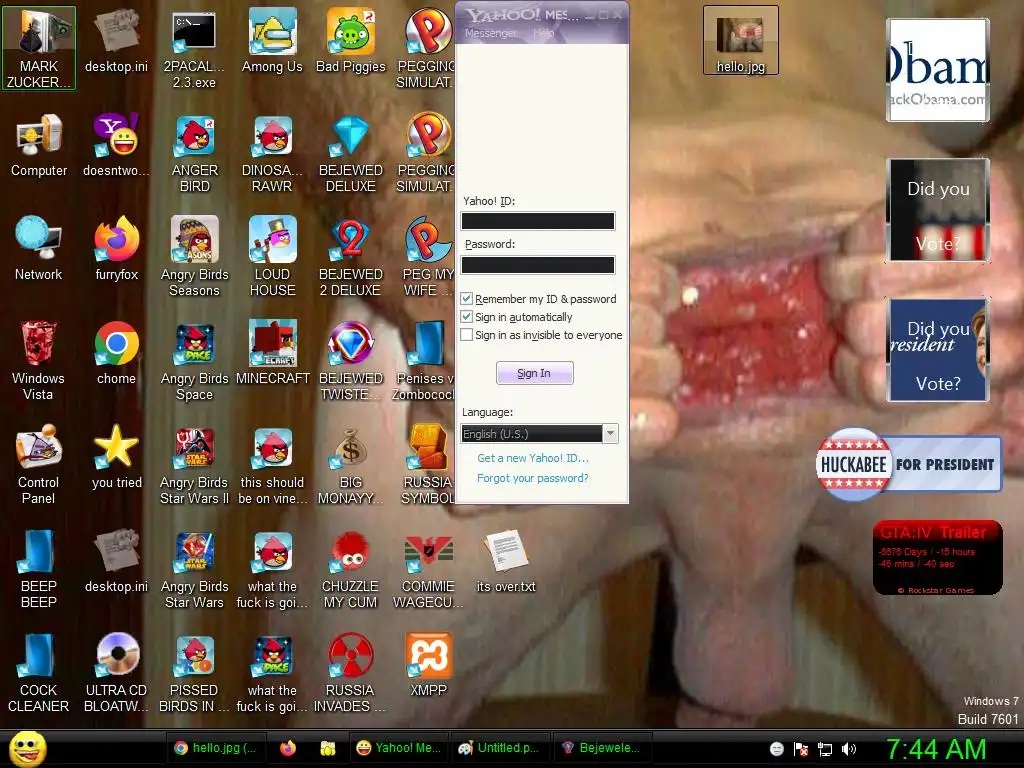This screenshot has width=1024, height=768.
Task: Click the network tray icon
Action: (825, 749)
